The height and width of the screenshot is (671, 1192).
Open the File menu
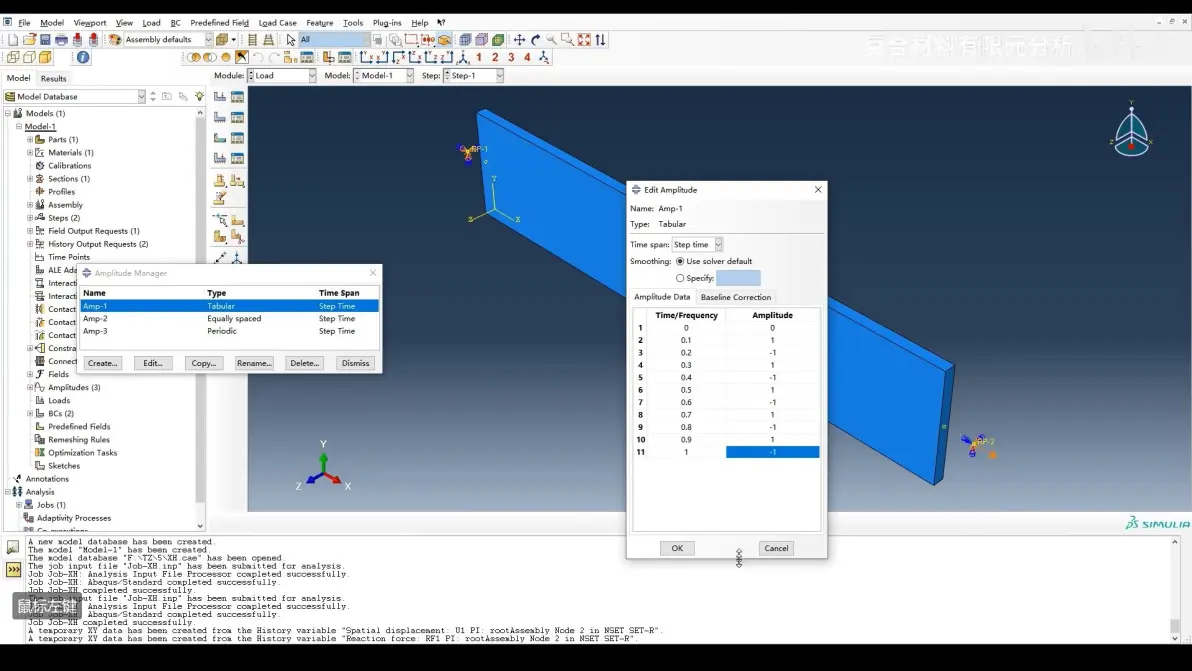(24, 23)
